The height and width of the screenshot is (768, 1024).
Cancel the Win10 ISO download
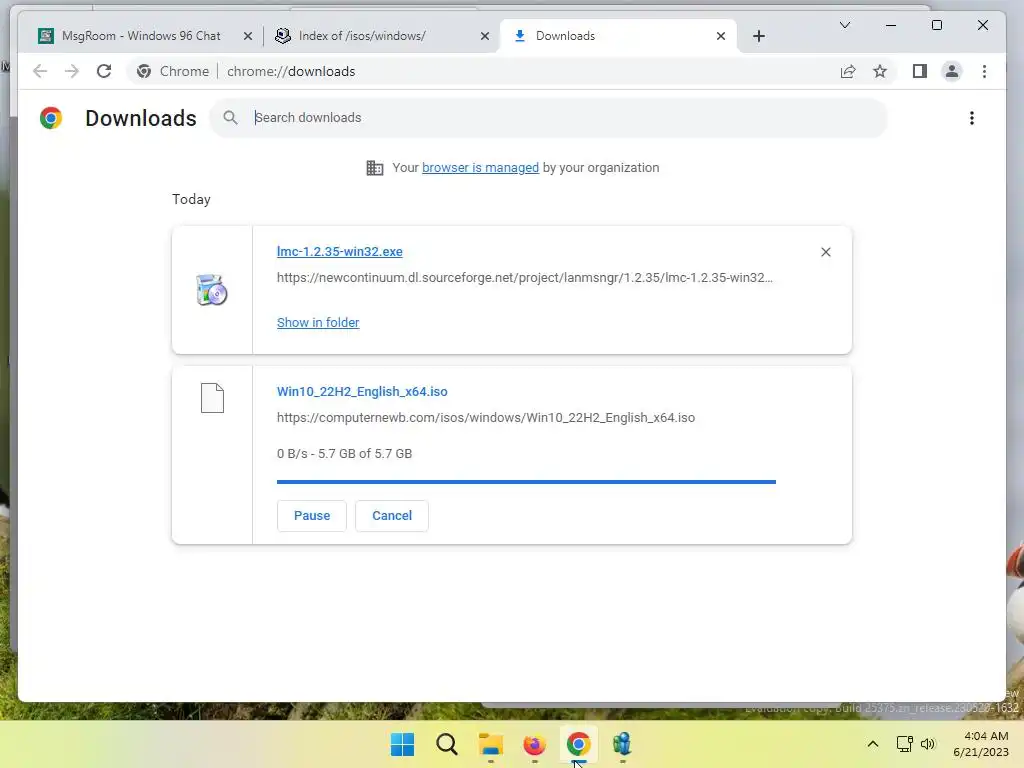point(392,516)
